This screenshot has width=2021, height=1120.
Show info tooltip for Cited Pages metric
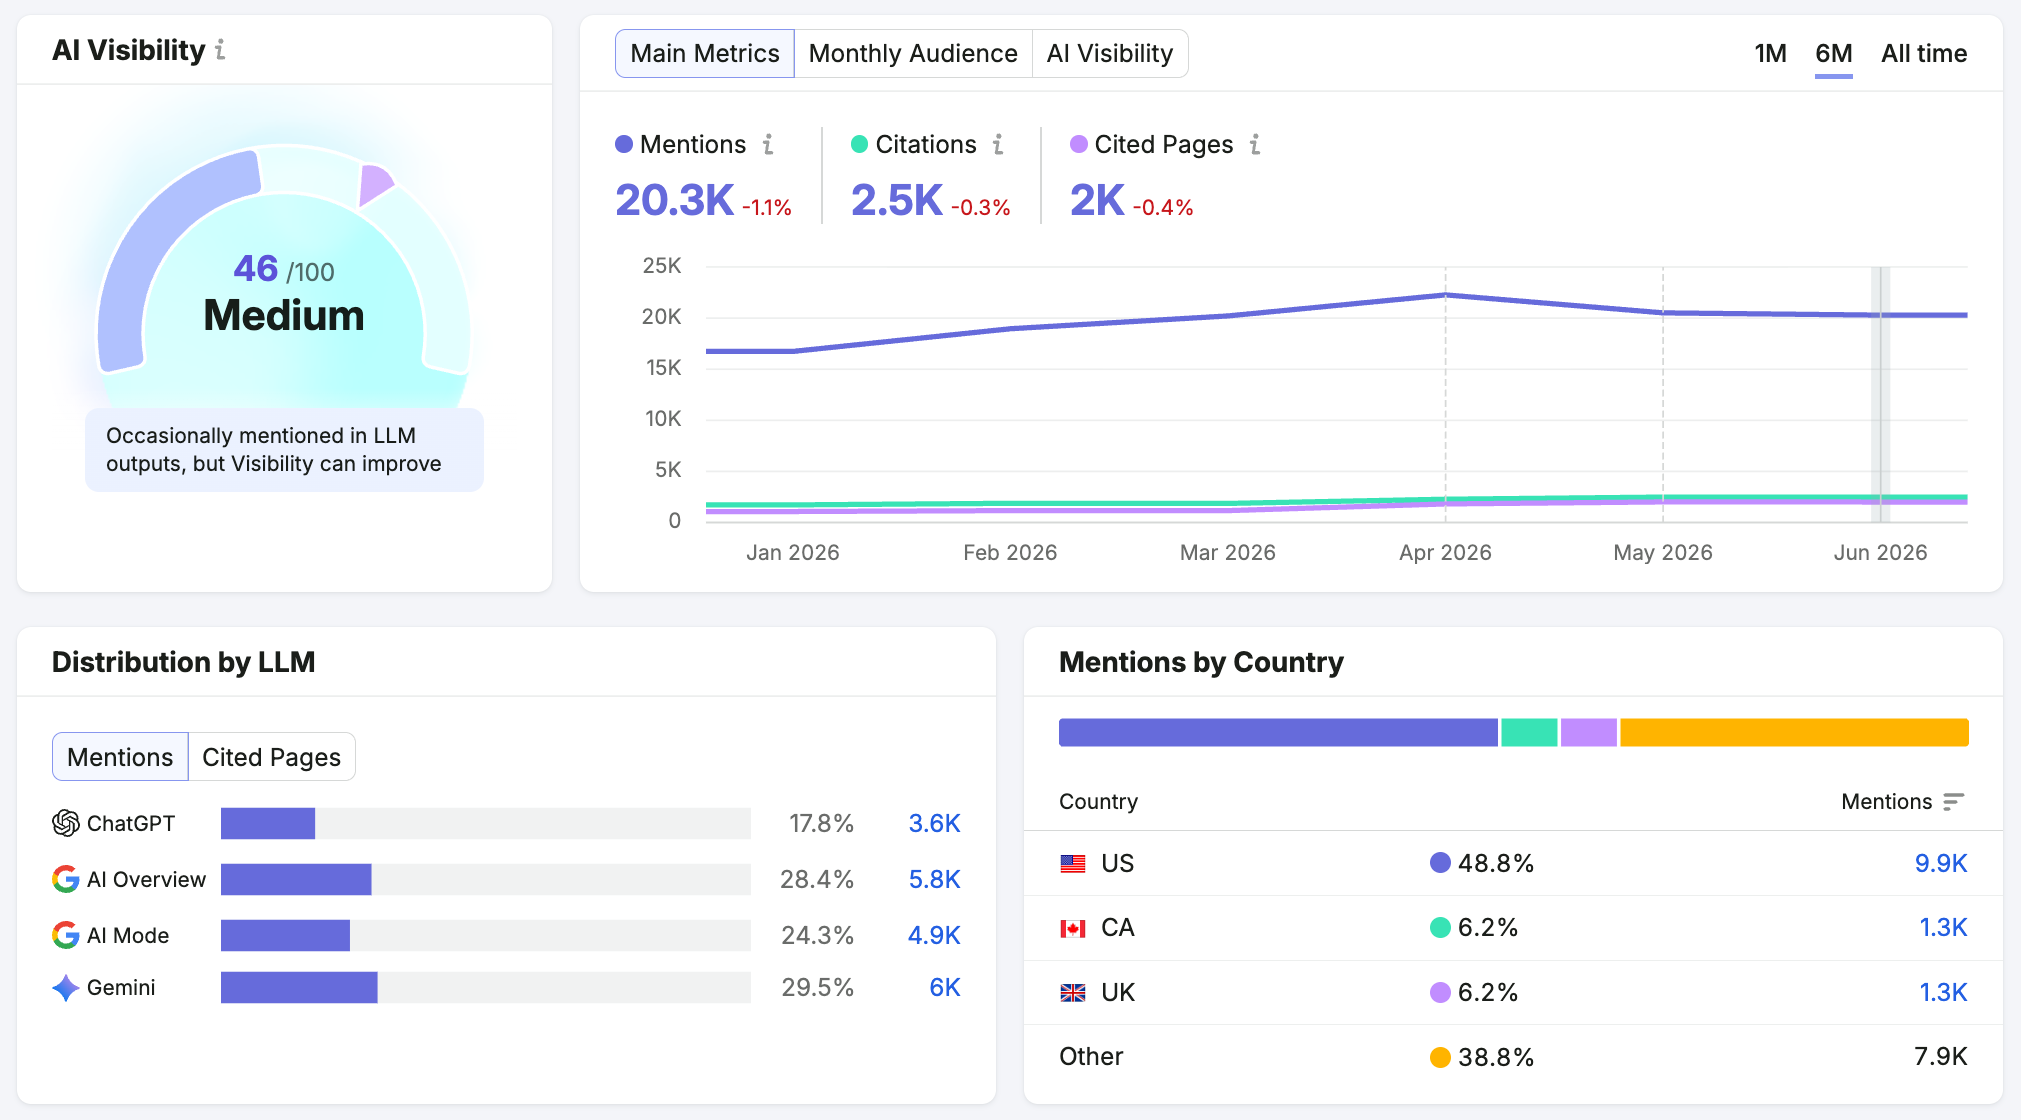pos(1255,145)
